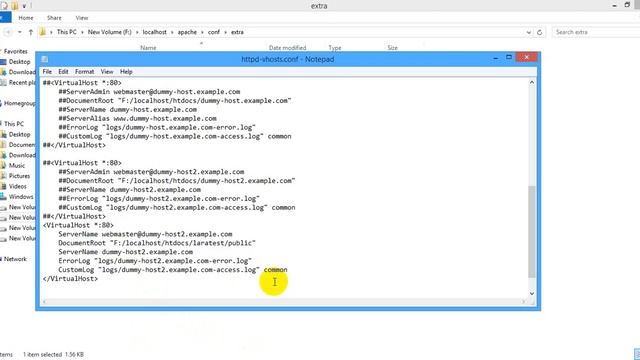This screenshot has height=360, width=640.
Task: Open quick access toolbar customize dropdown
Action: pyautogui.click(x=24, y=6)
